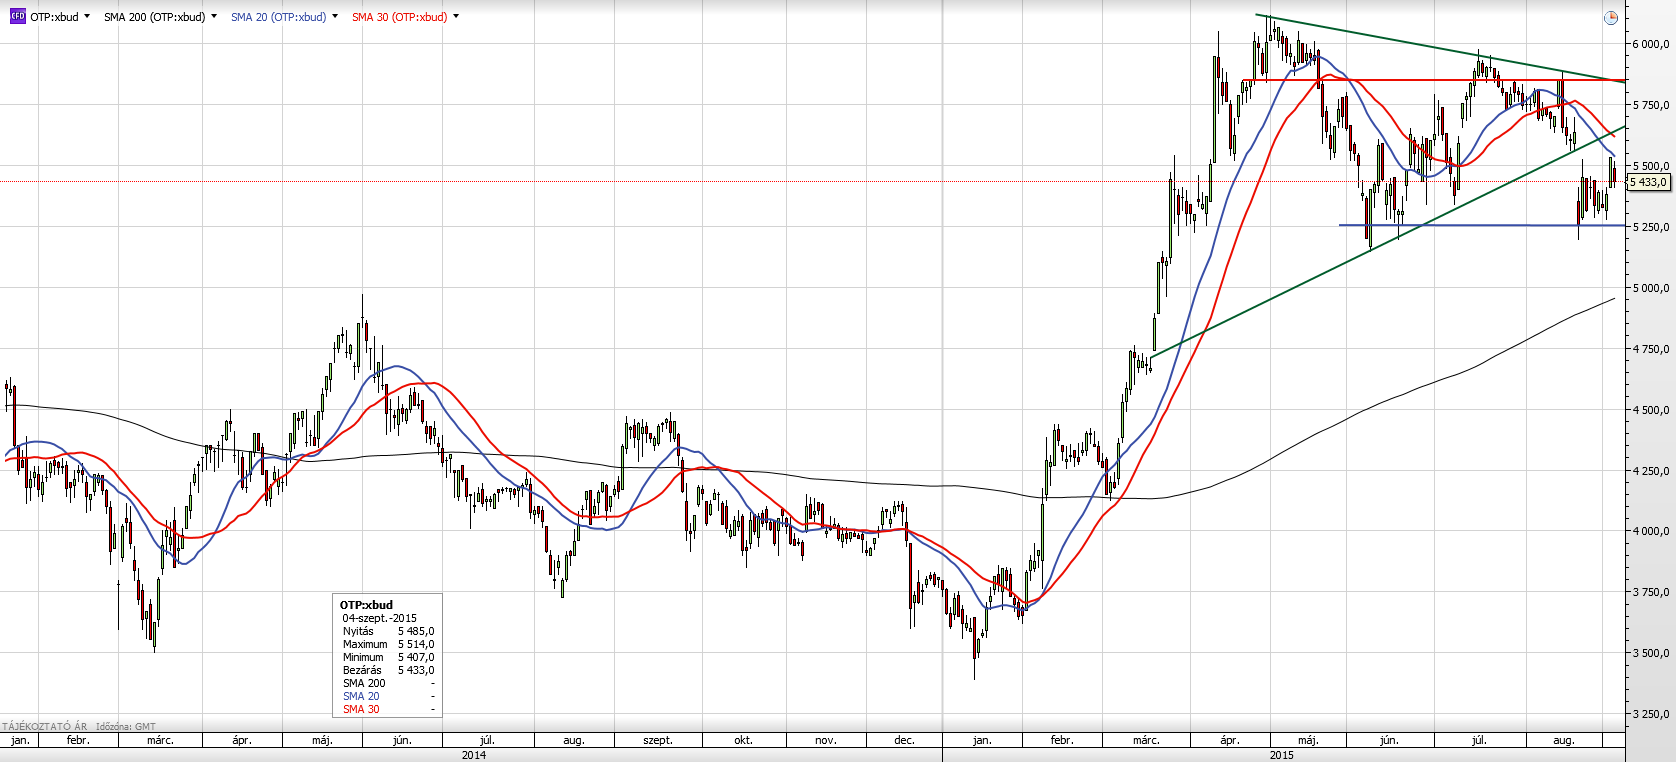Click the 2015 year label on time axis
Viewport: 1676px width, 762px height.
tap(1282, 755)
